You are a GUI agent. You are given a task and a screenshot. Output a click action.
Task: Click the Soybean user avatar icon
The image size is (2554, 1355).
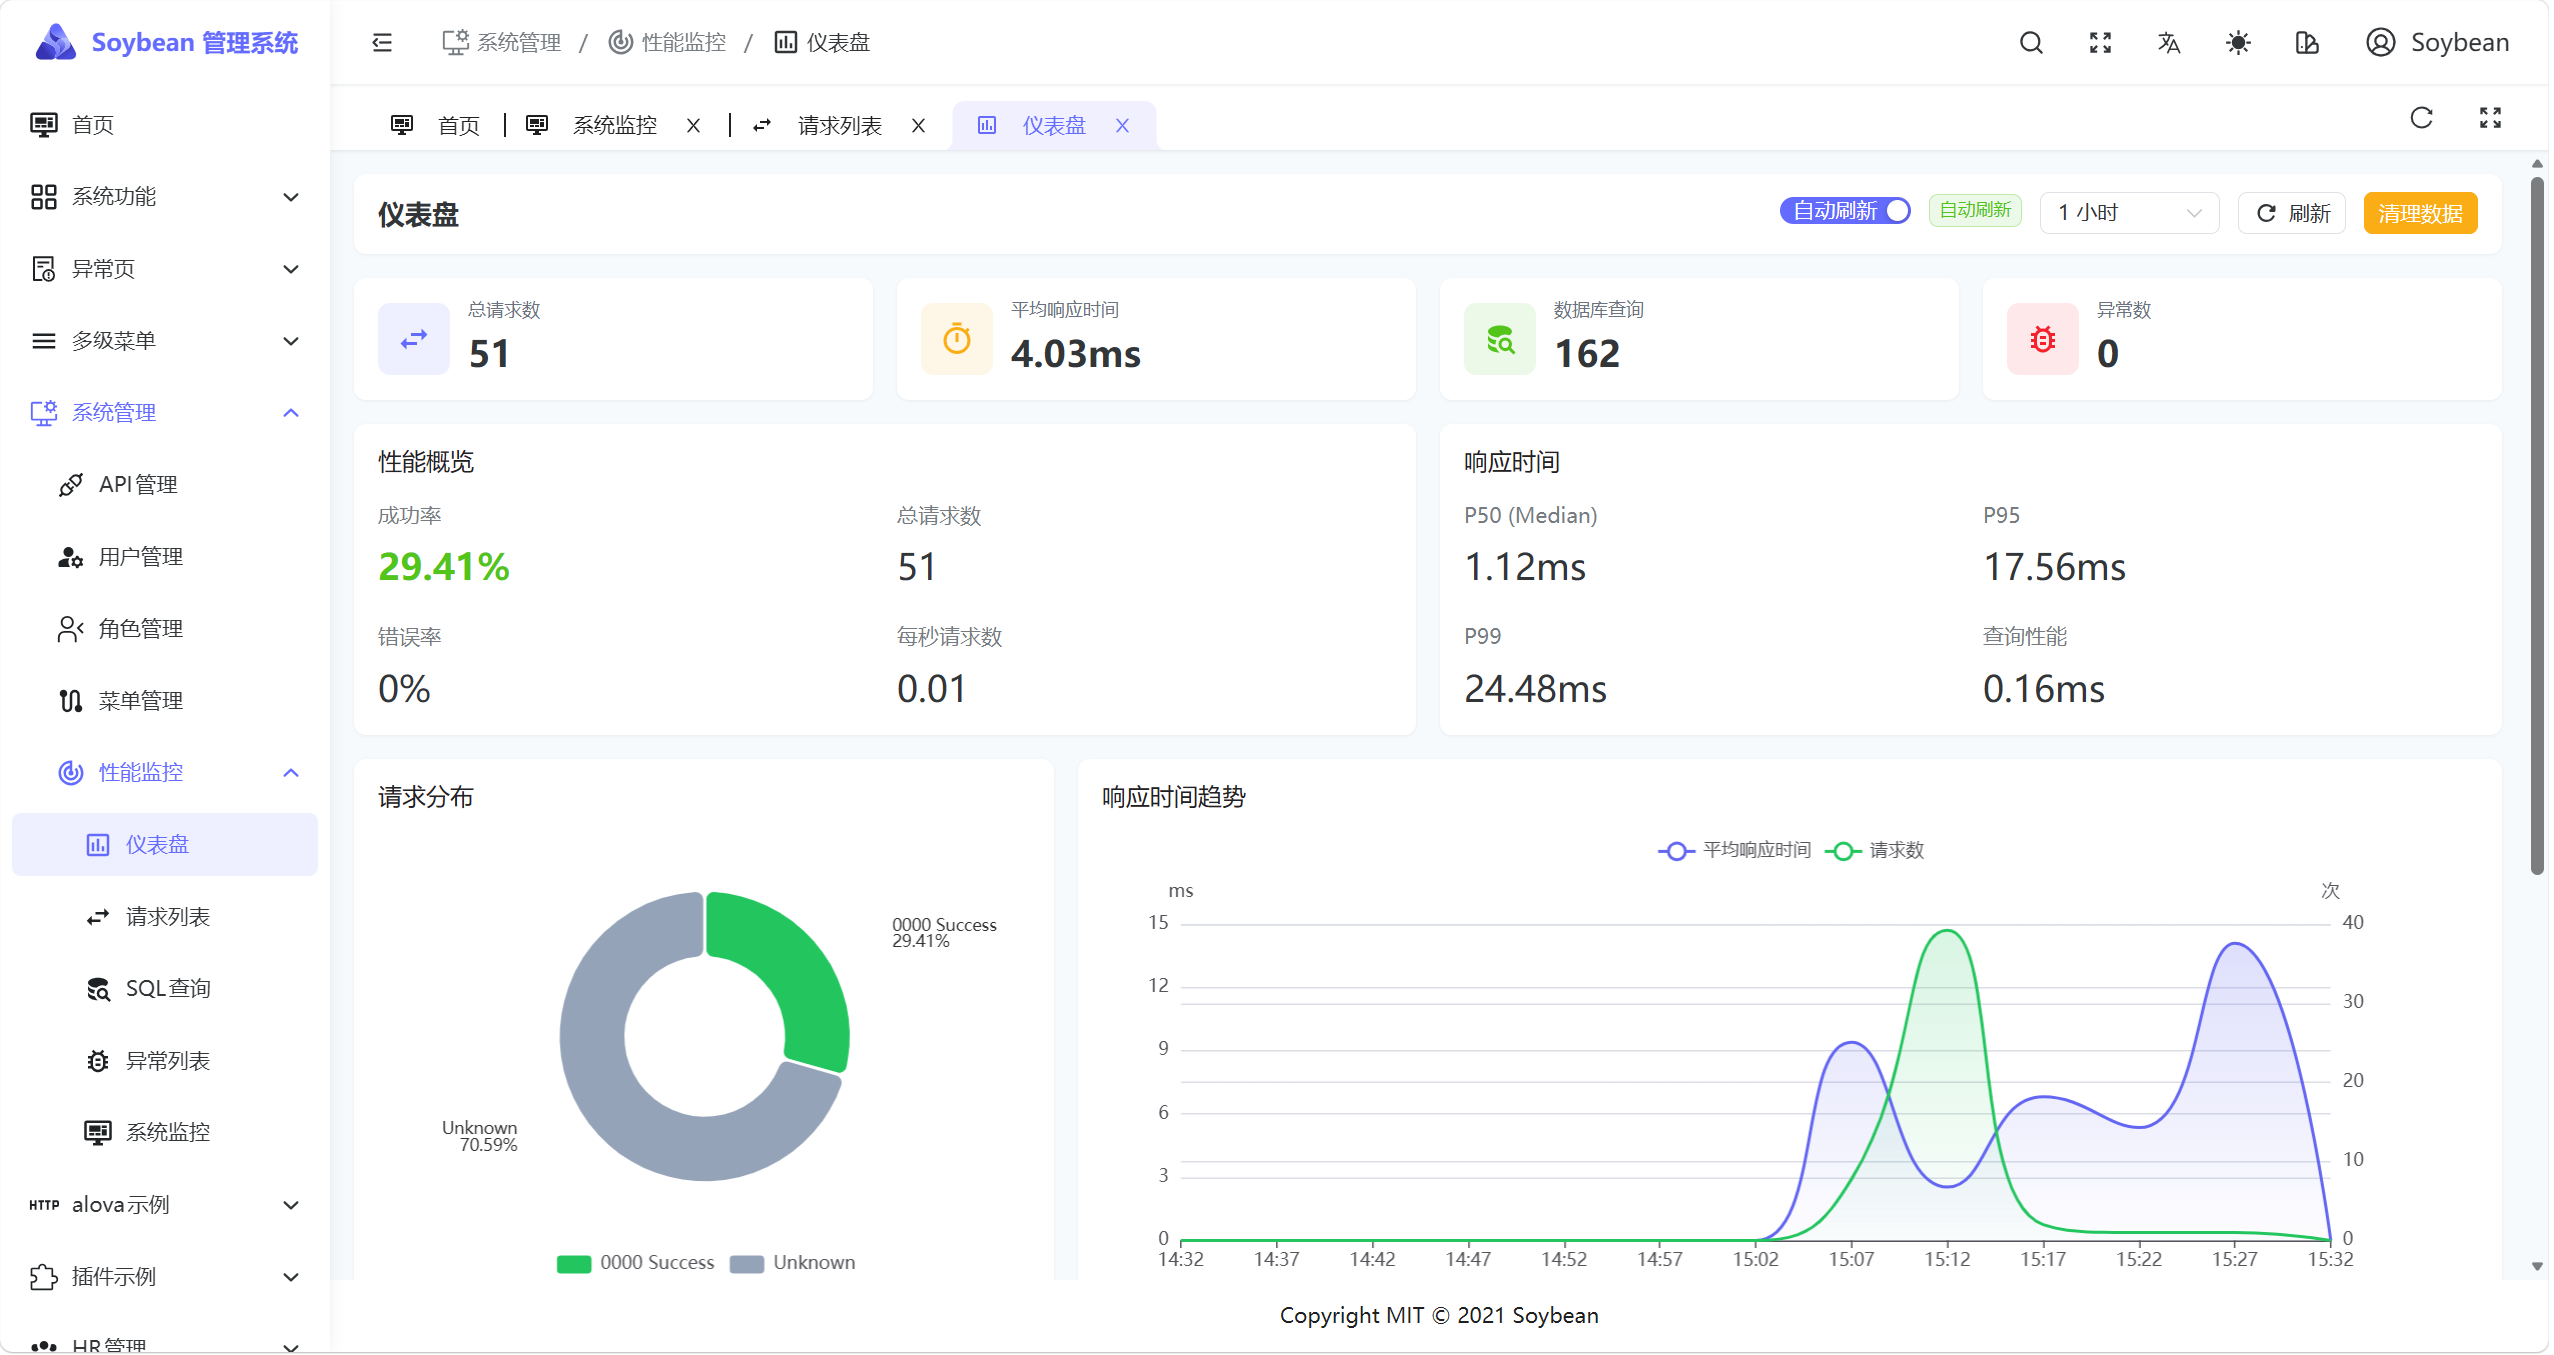[2380, 42]
